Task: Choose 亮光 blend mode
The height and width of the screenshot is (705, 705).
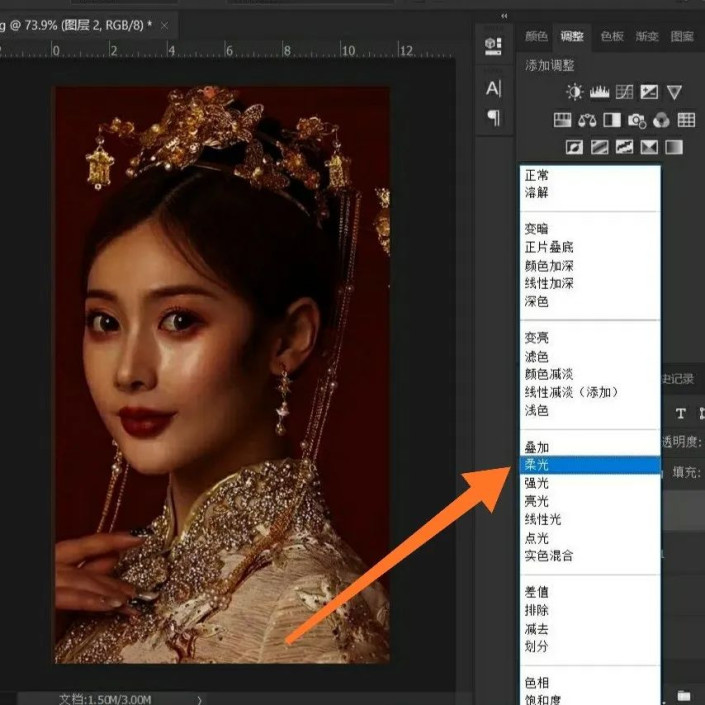Action: point(590,501)
